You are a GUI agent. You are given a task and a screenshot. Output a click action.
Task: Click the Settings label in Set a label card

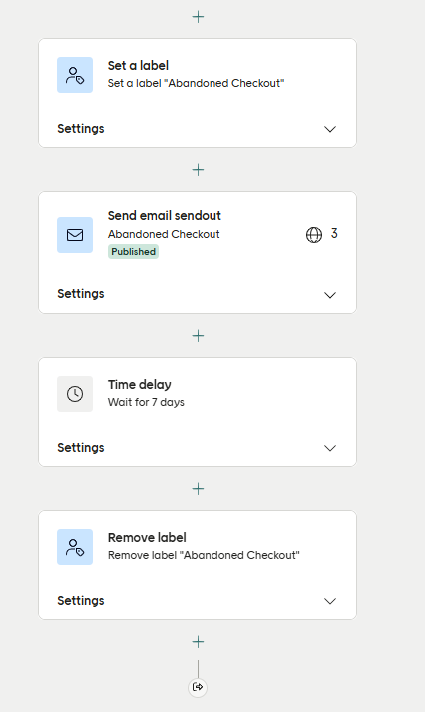point(81,129)
